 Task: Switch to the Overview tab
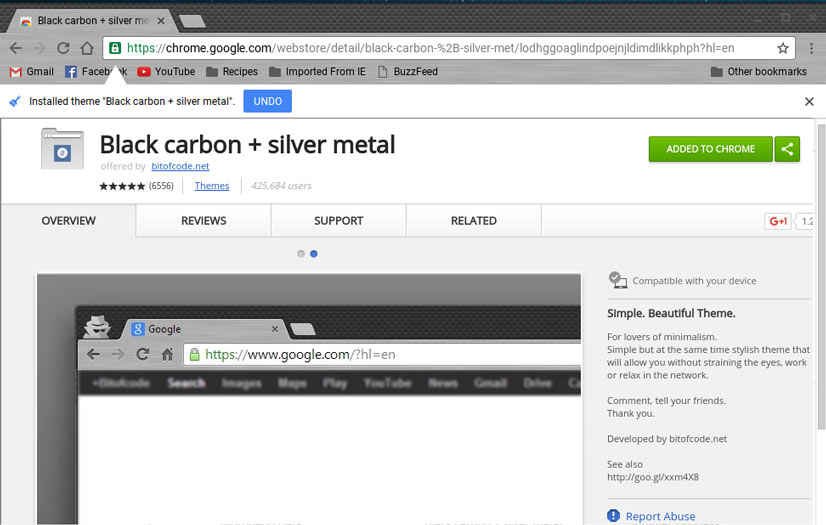tap(68, 221)
